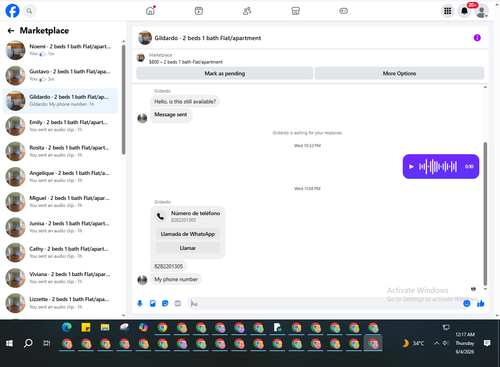Open the emoji picker in message box
Image resolution: width=500 pixels, height=367 pixels.
(x=467, y=303)
